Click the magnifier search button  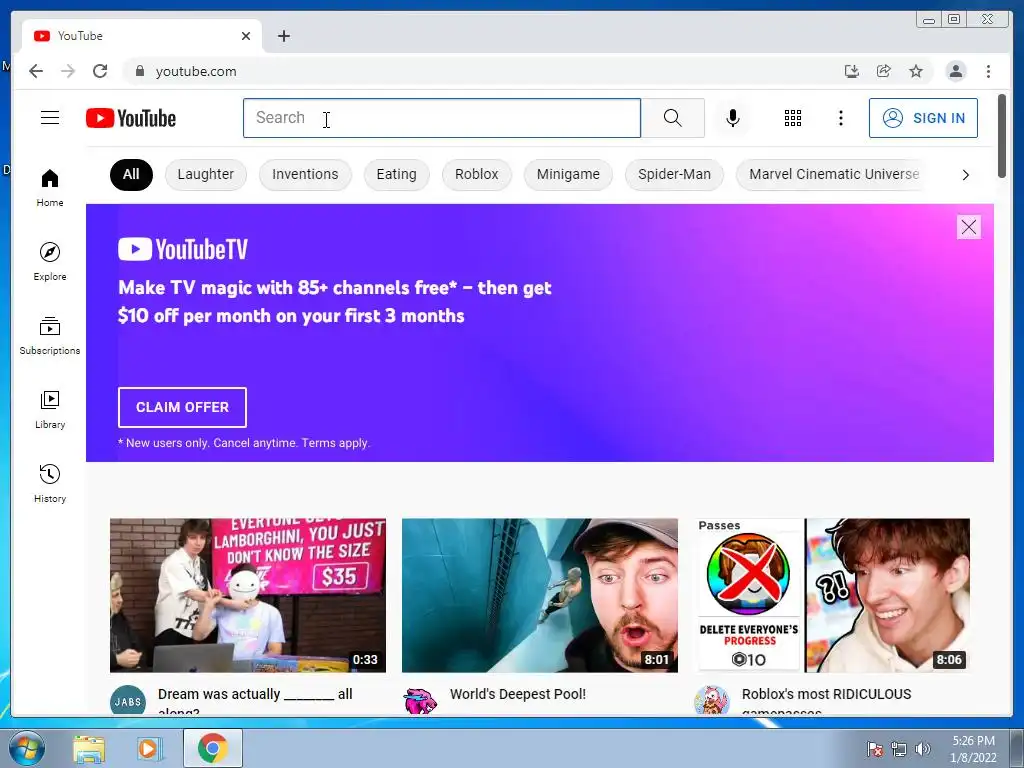click(673, 118)
